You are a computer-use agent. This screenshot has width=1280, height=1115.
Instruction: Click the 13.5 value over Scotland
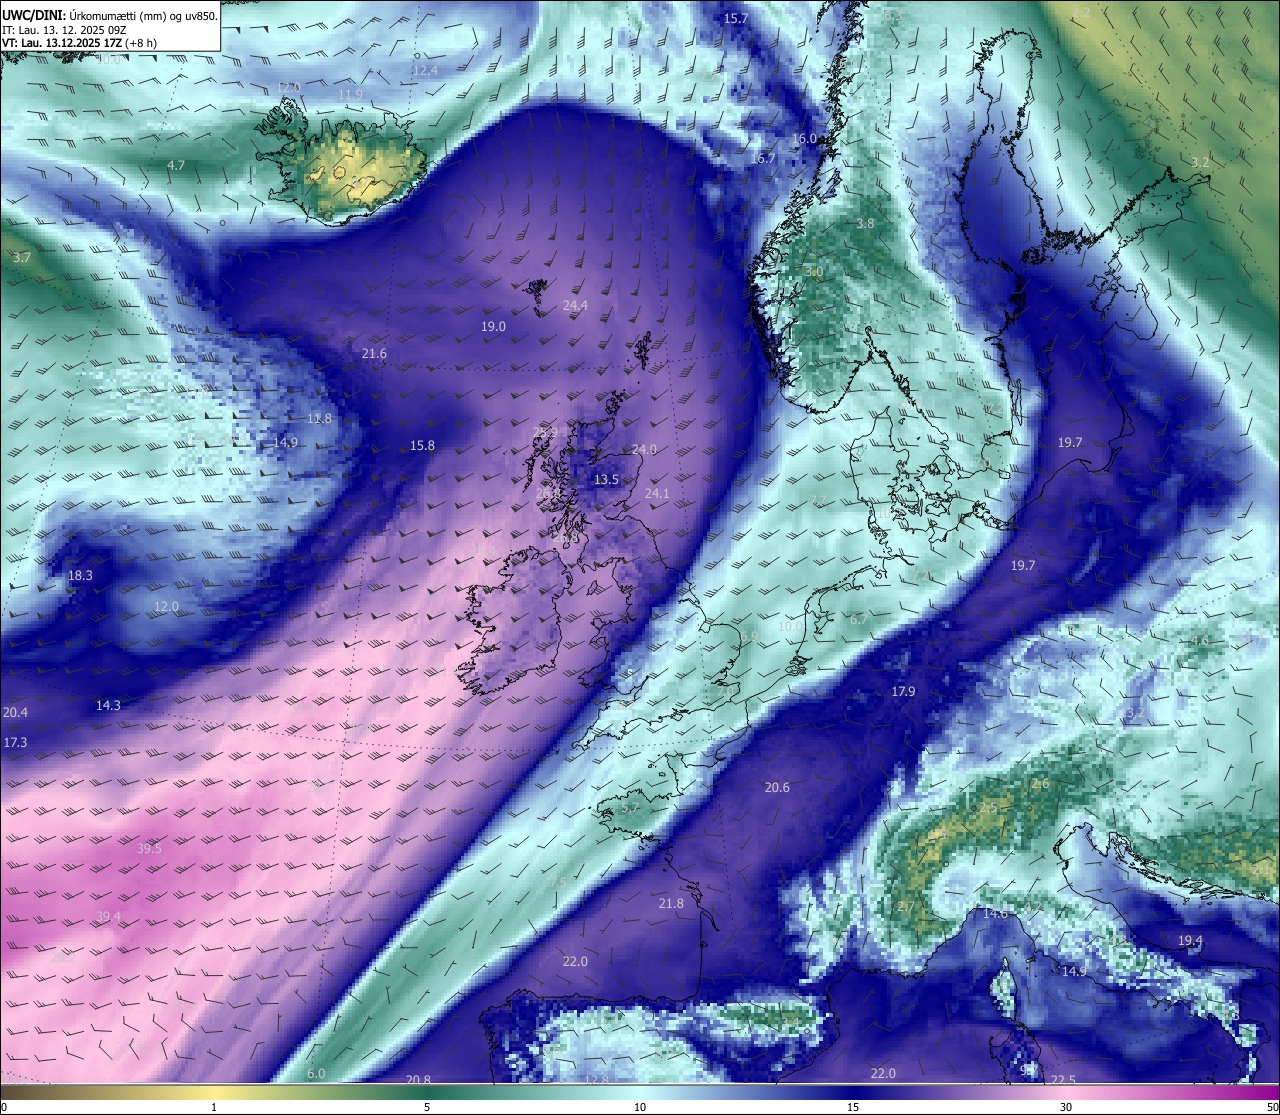606,480
